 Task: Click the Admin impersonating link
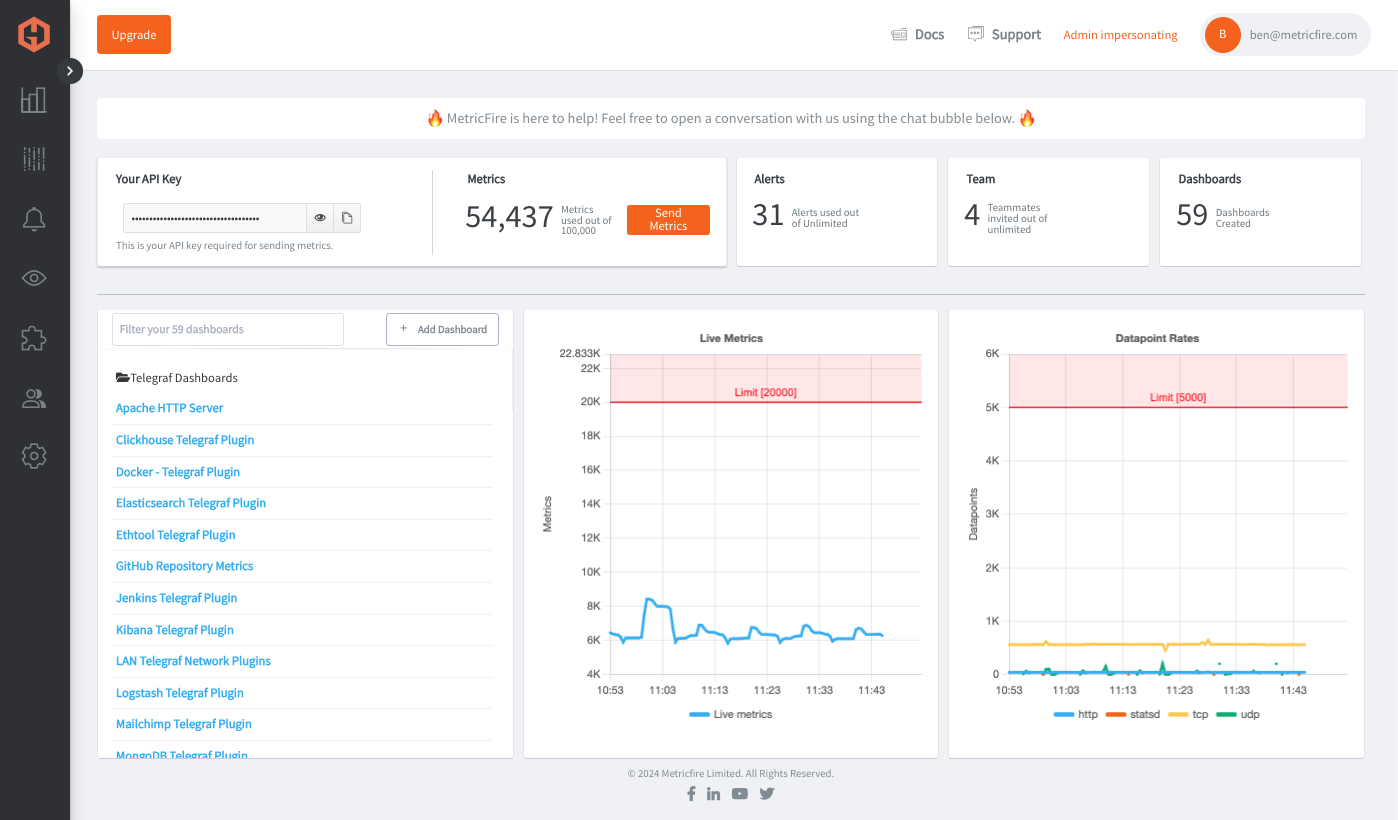[1120, 35]
